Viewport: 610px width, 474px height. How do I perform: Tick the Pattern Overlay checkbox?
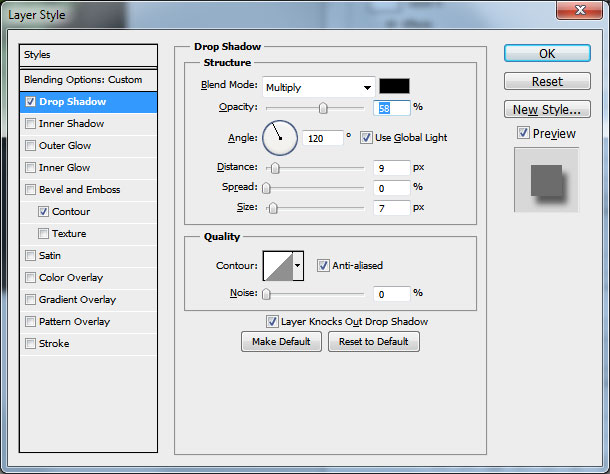30,321
